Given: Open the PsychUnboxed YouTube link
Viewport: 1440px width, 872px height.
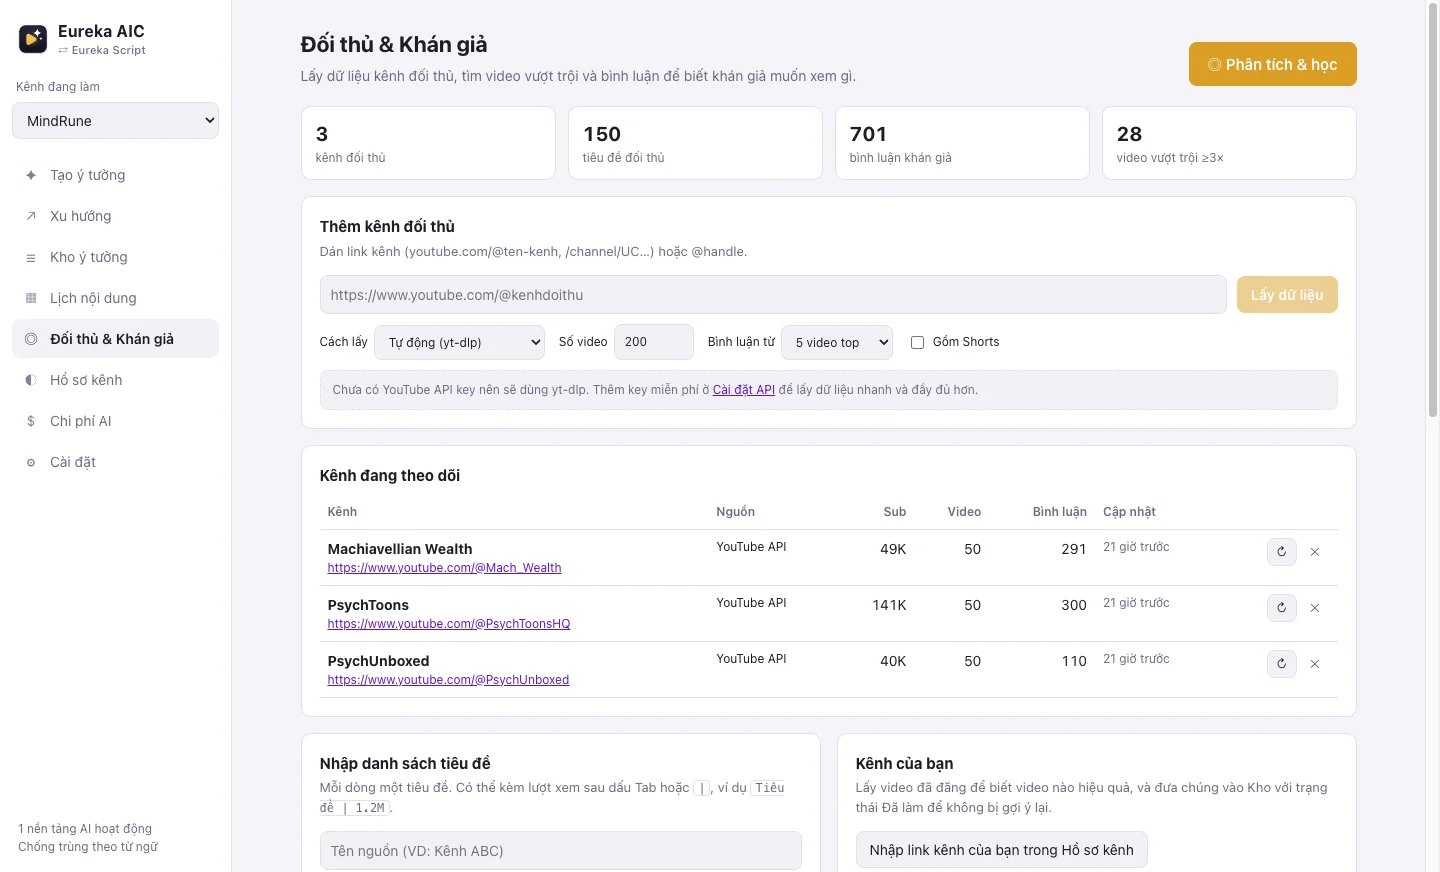Looking at the screenshot, I should (448, 680).
